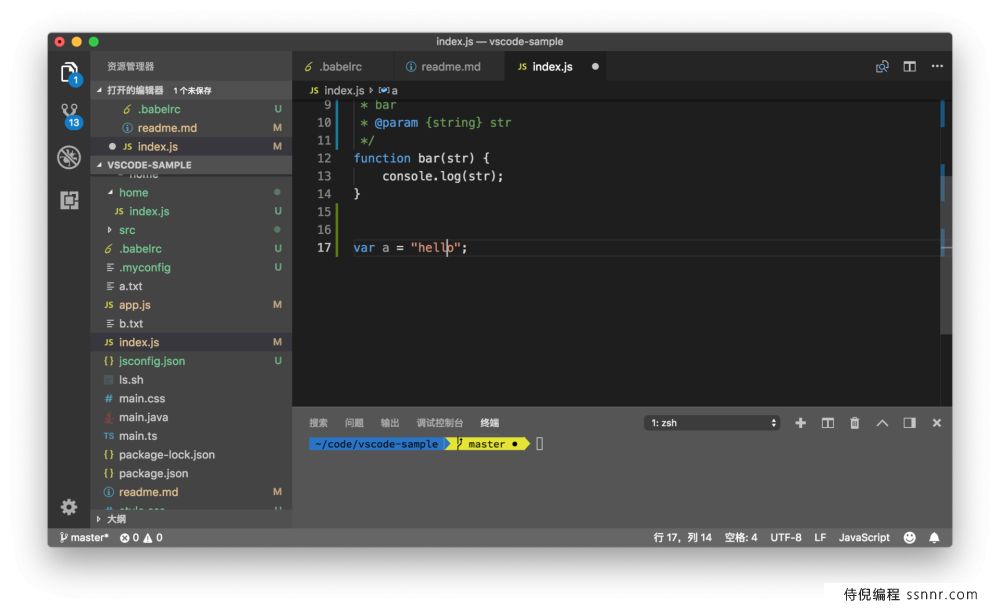1000x610 pixels.
Task: Change the UTF-8 file encoding
Action: click(x=785, y=537)
